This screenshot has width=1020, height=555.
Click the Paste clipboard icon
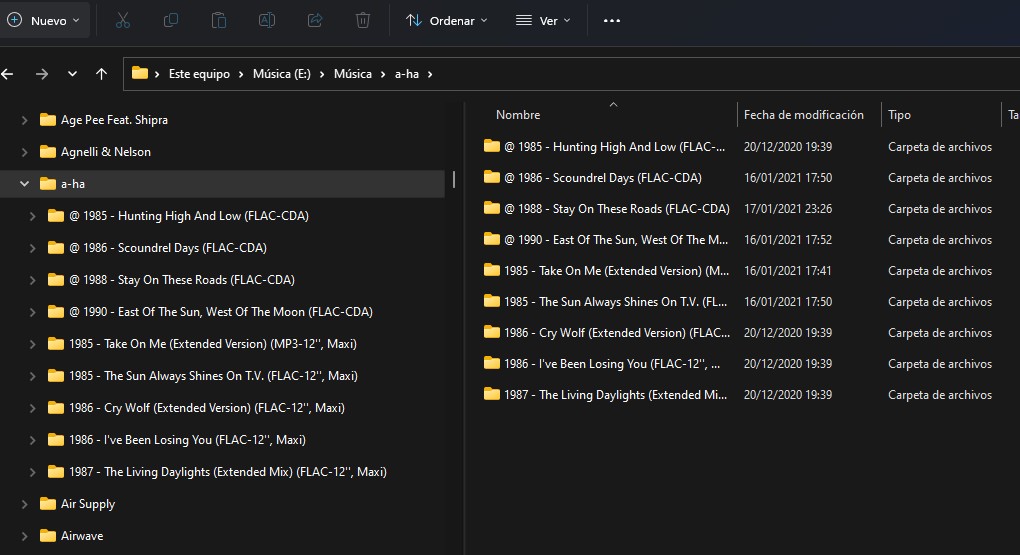click(x=219, y=20)
